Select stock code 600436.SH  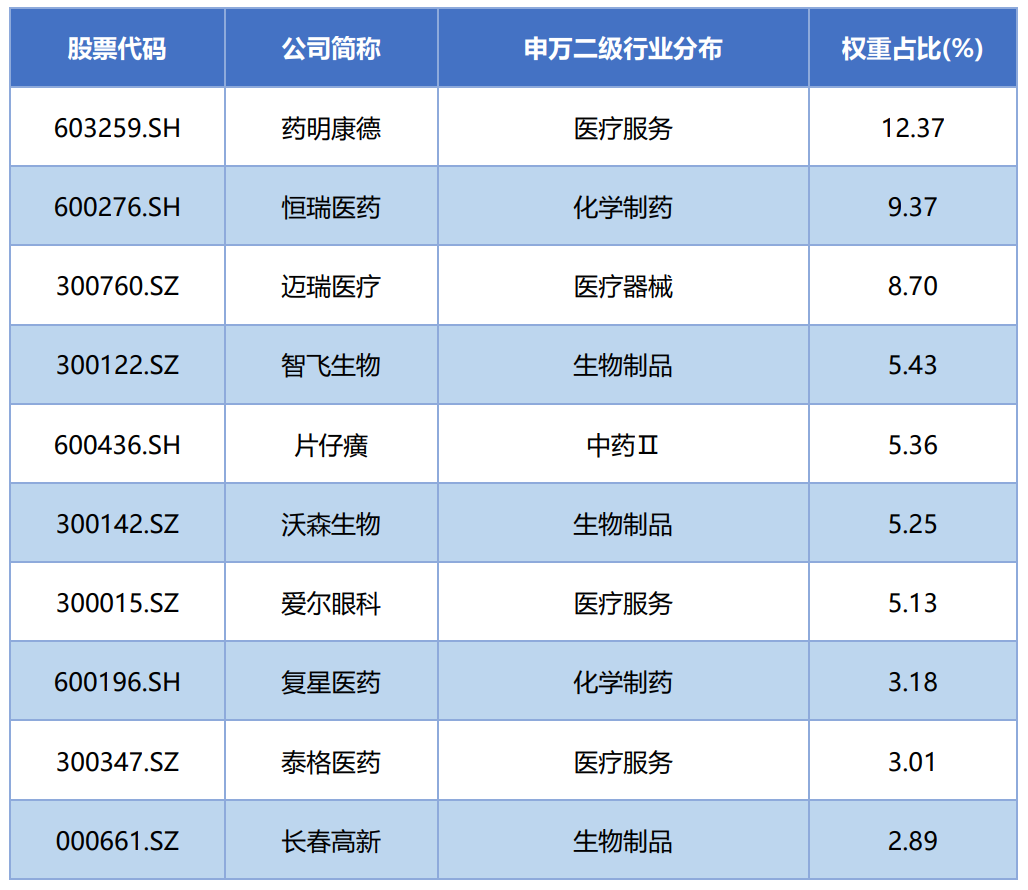(x=117, y=445)
